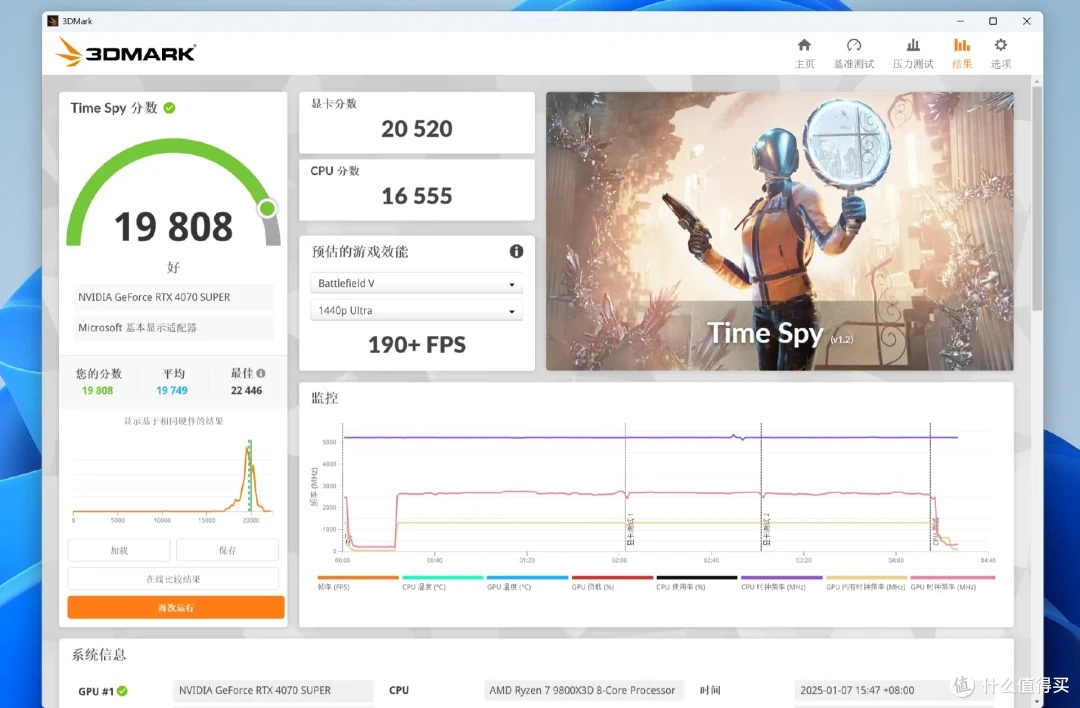1080x708 pixels.
Task: Click NVIDIA GeForce RTX 4070 SUPER under the score gauge
Action: pyautogui.click(x=173, y=297)
